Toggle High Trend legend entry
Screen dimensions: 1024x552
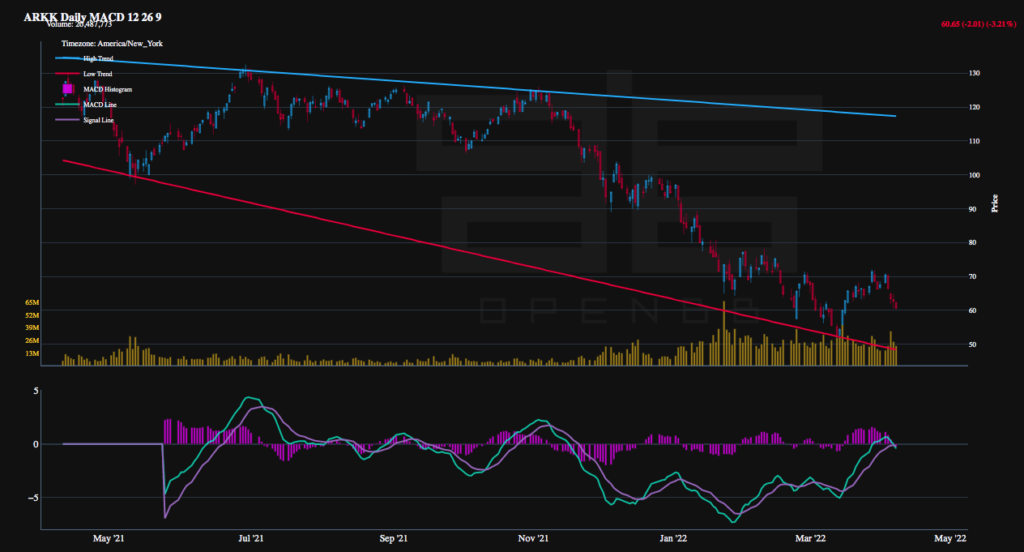coord(98,59)
